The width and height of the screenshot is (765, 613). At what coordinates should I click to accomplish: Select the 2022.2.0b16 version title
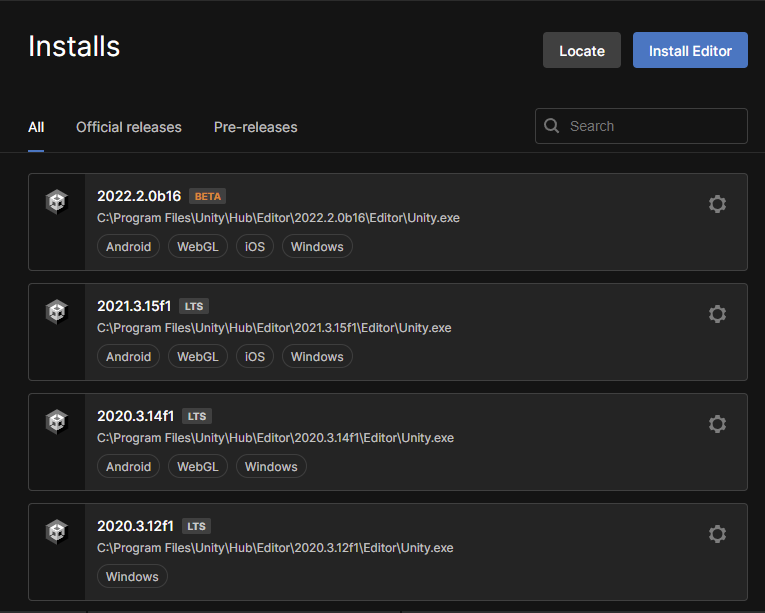pyautogui.click(x=139, y=196)
